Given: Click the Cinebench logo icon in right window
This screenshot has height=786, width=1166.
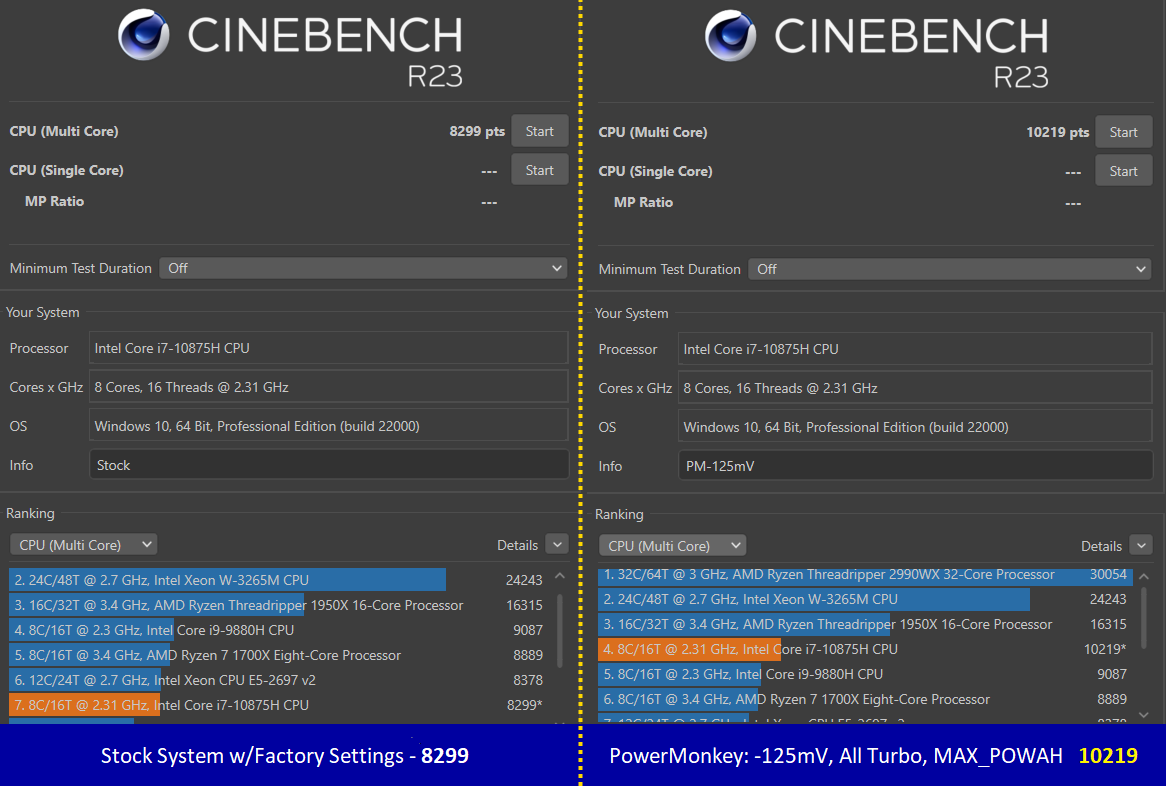Looking at the screenshot, I should [730, 36].
